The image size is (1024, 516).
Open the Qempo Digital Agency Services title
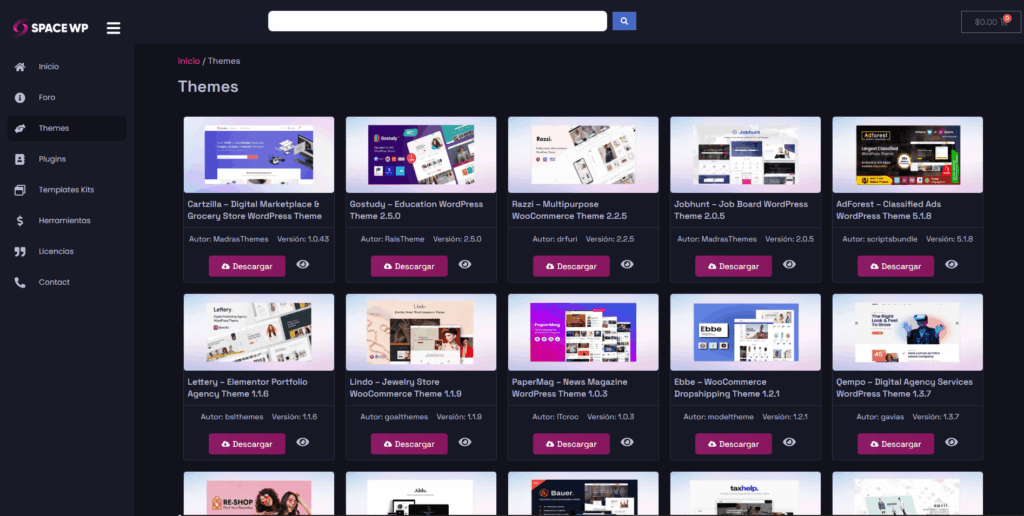point(904,388)
